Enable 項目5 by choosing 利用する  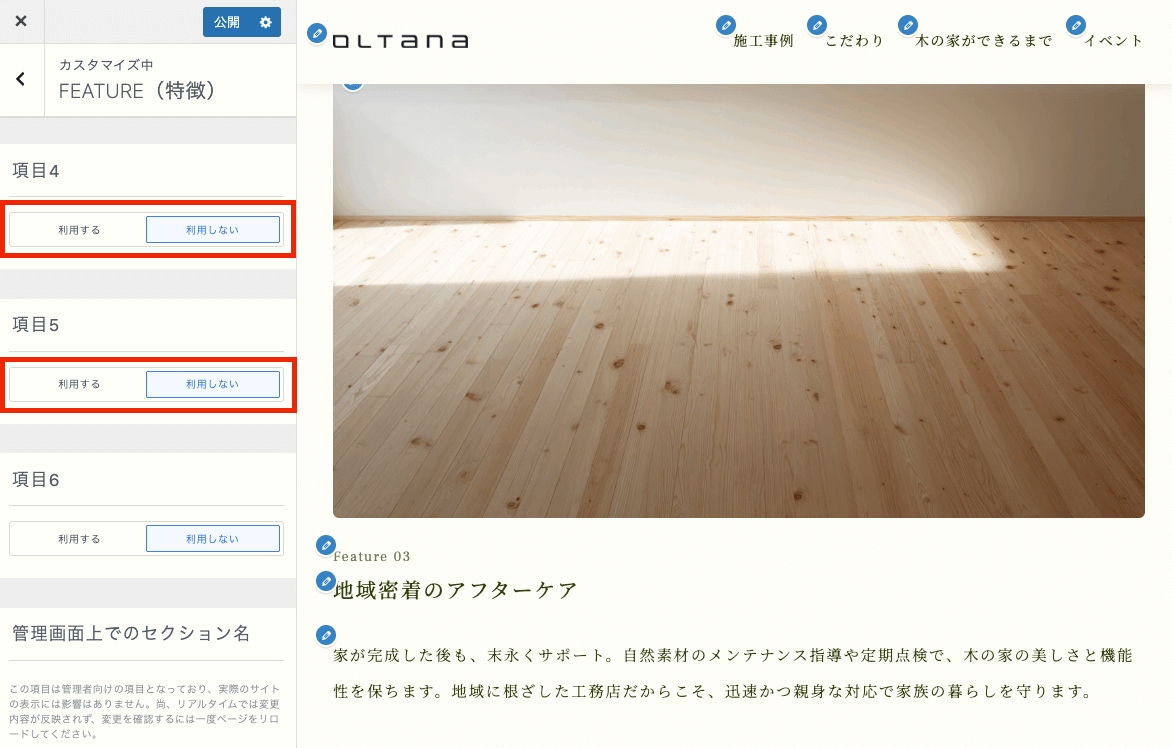79,384
